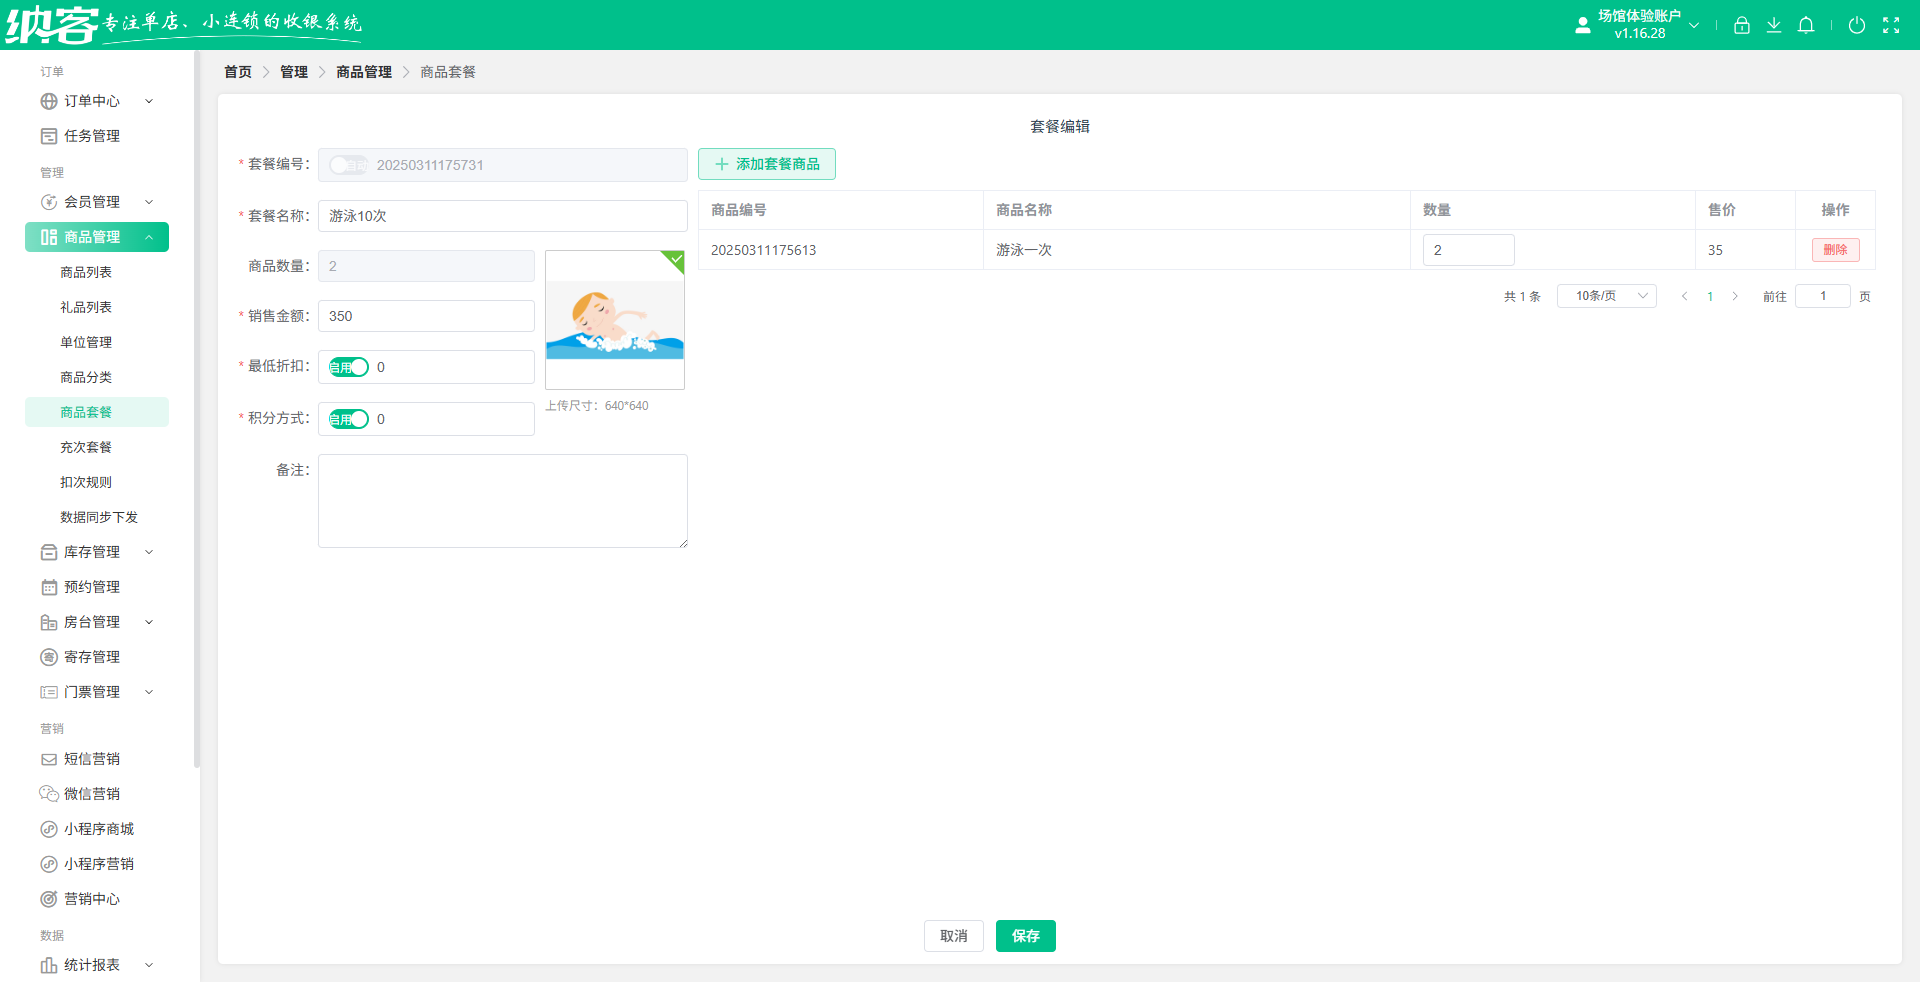This screenshot has height=982, width=1920.
Task: Click the 保存 button
Action: pyautogui.click(x=1025, y=936)
